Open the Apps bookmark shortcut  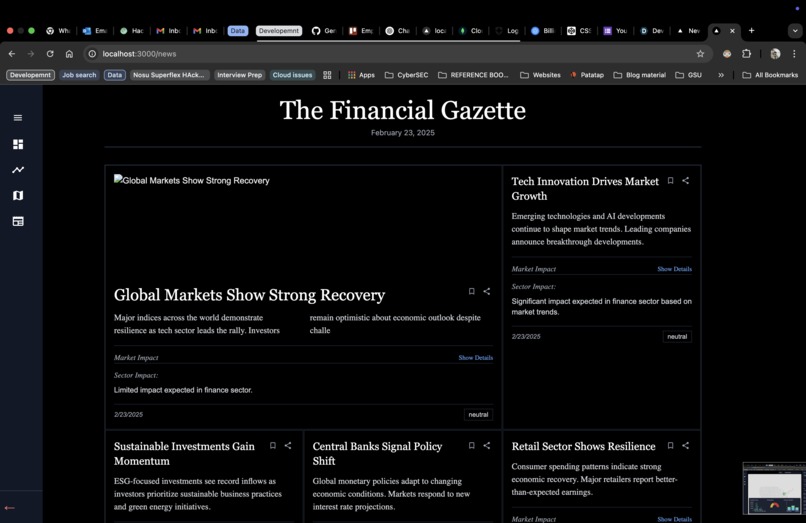pyautogui.click(x=361, y=75)
